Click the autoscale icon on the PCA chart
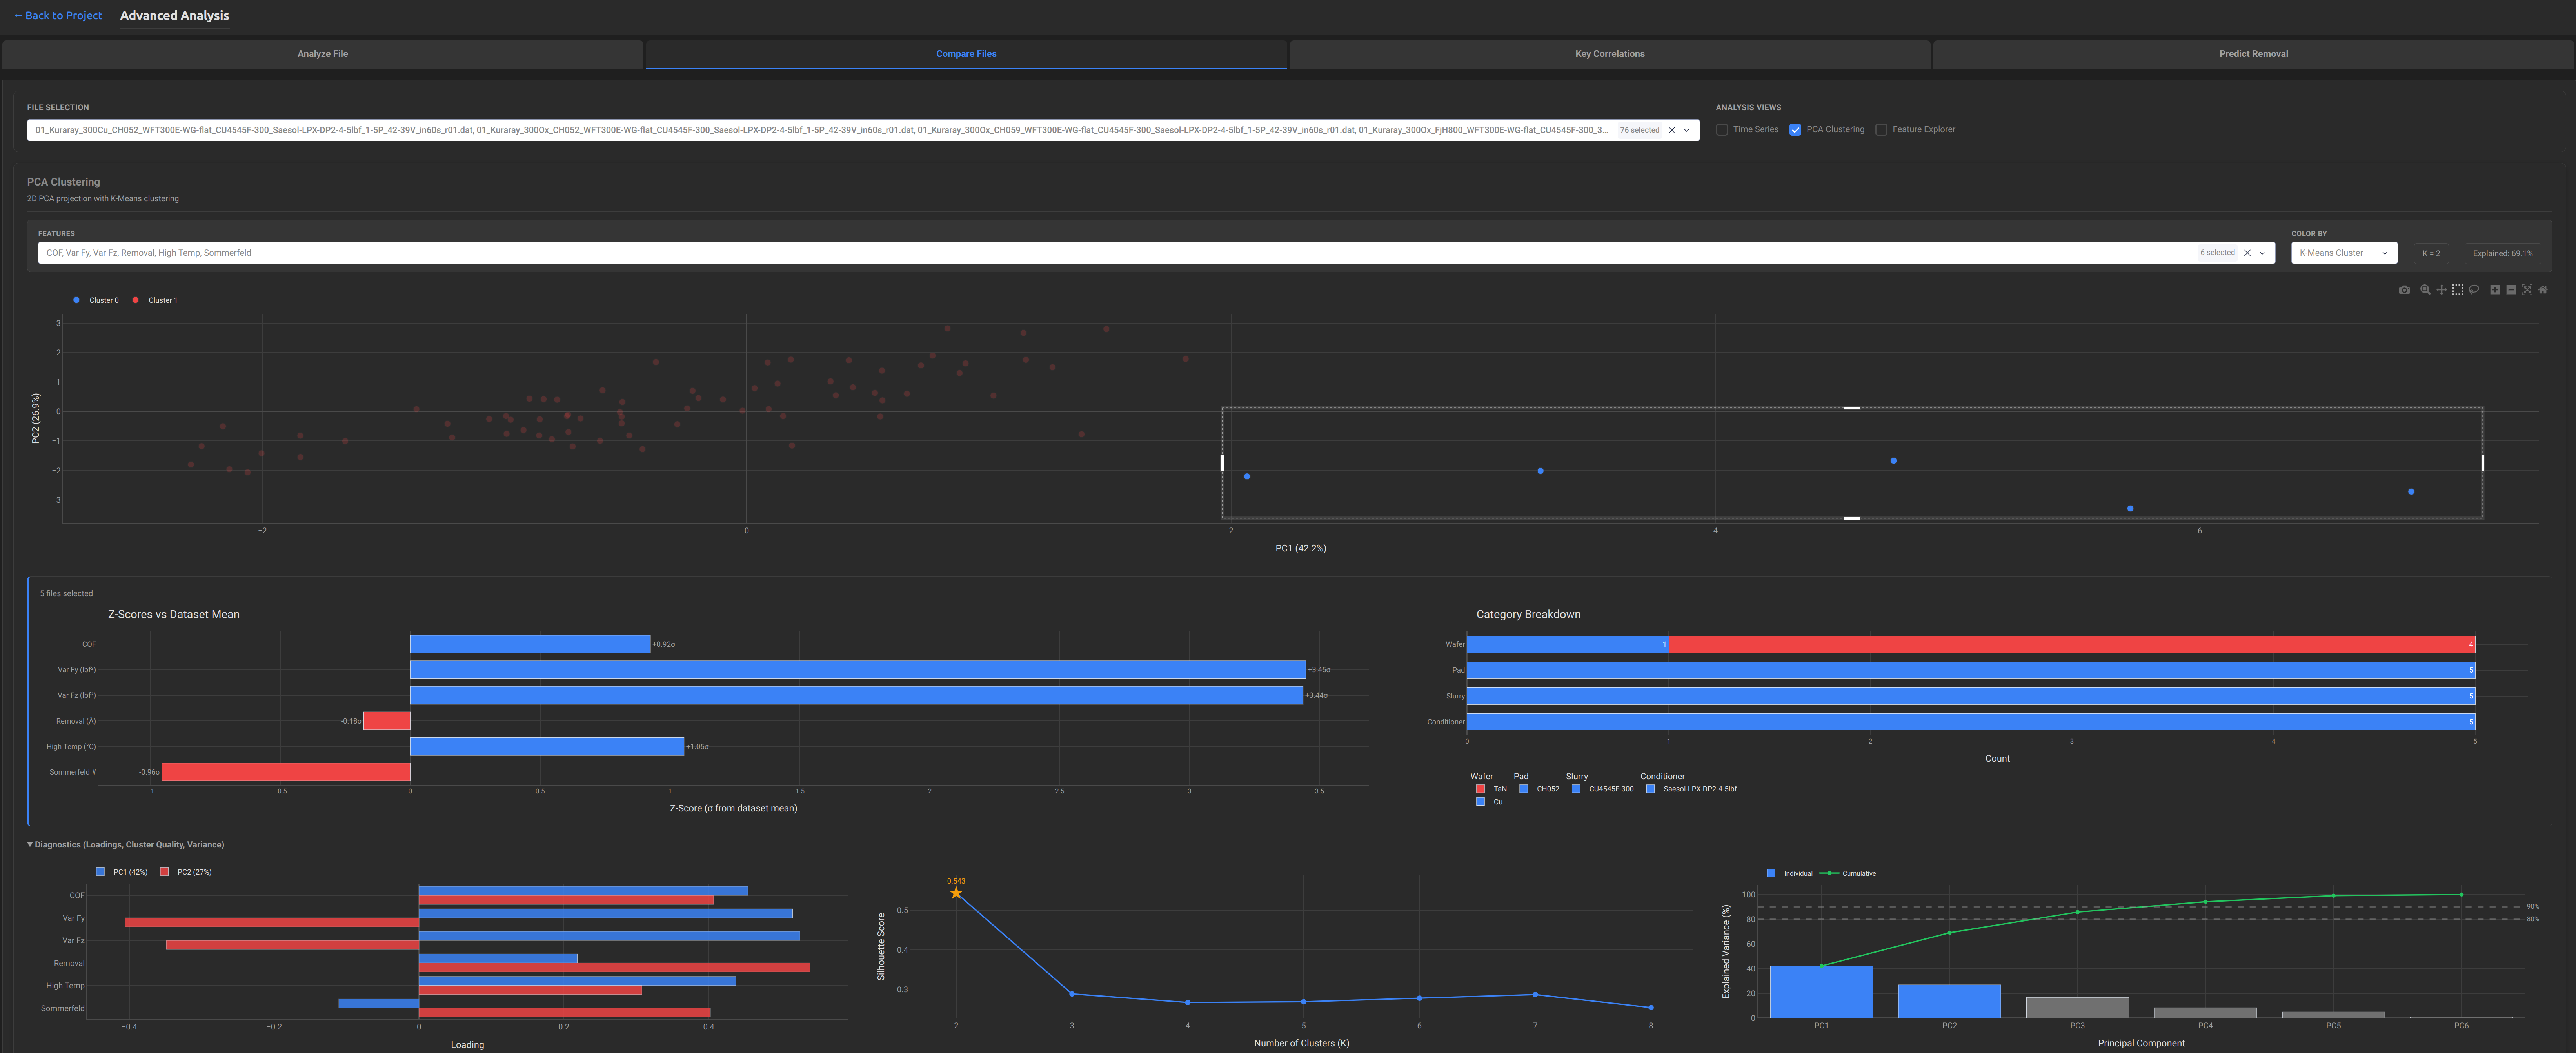Screen dimensions: 2576x1053 (2527, 290)
